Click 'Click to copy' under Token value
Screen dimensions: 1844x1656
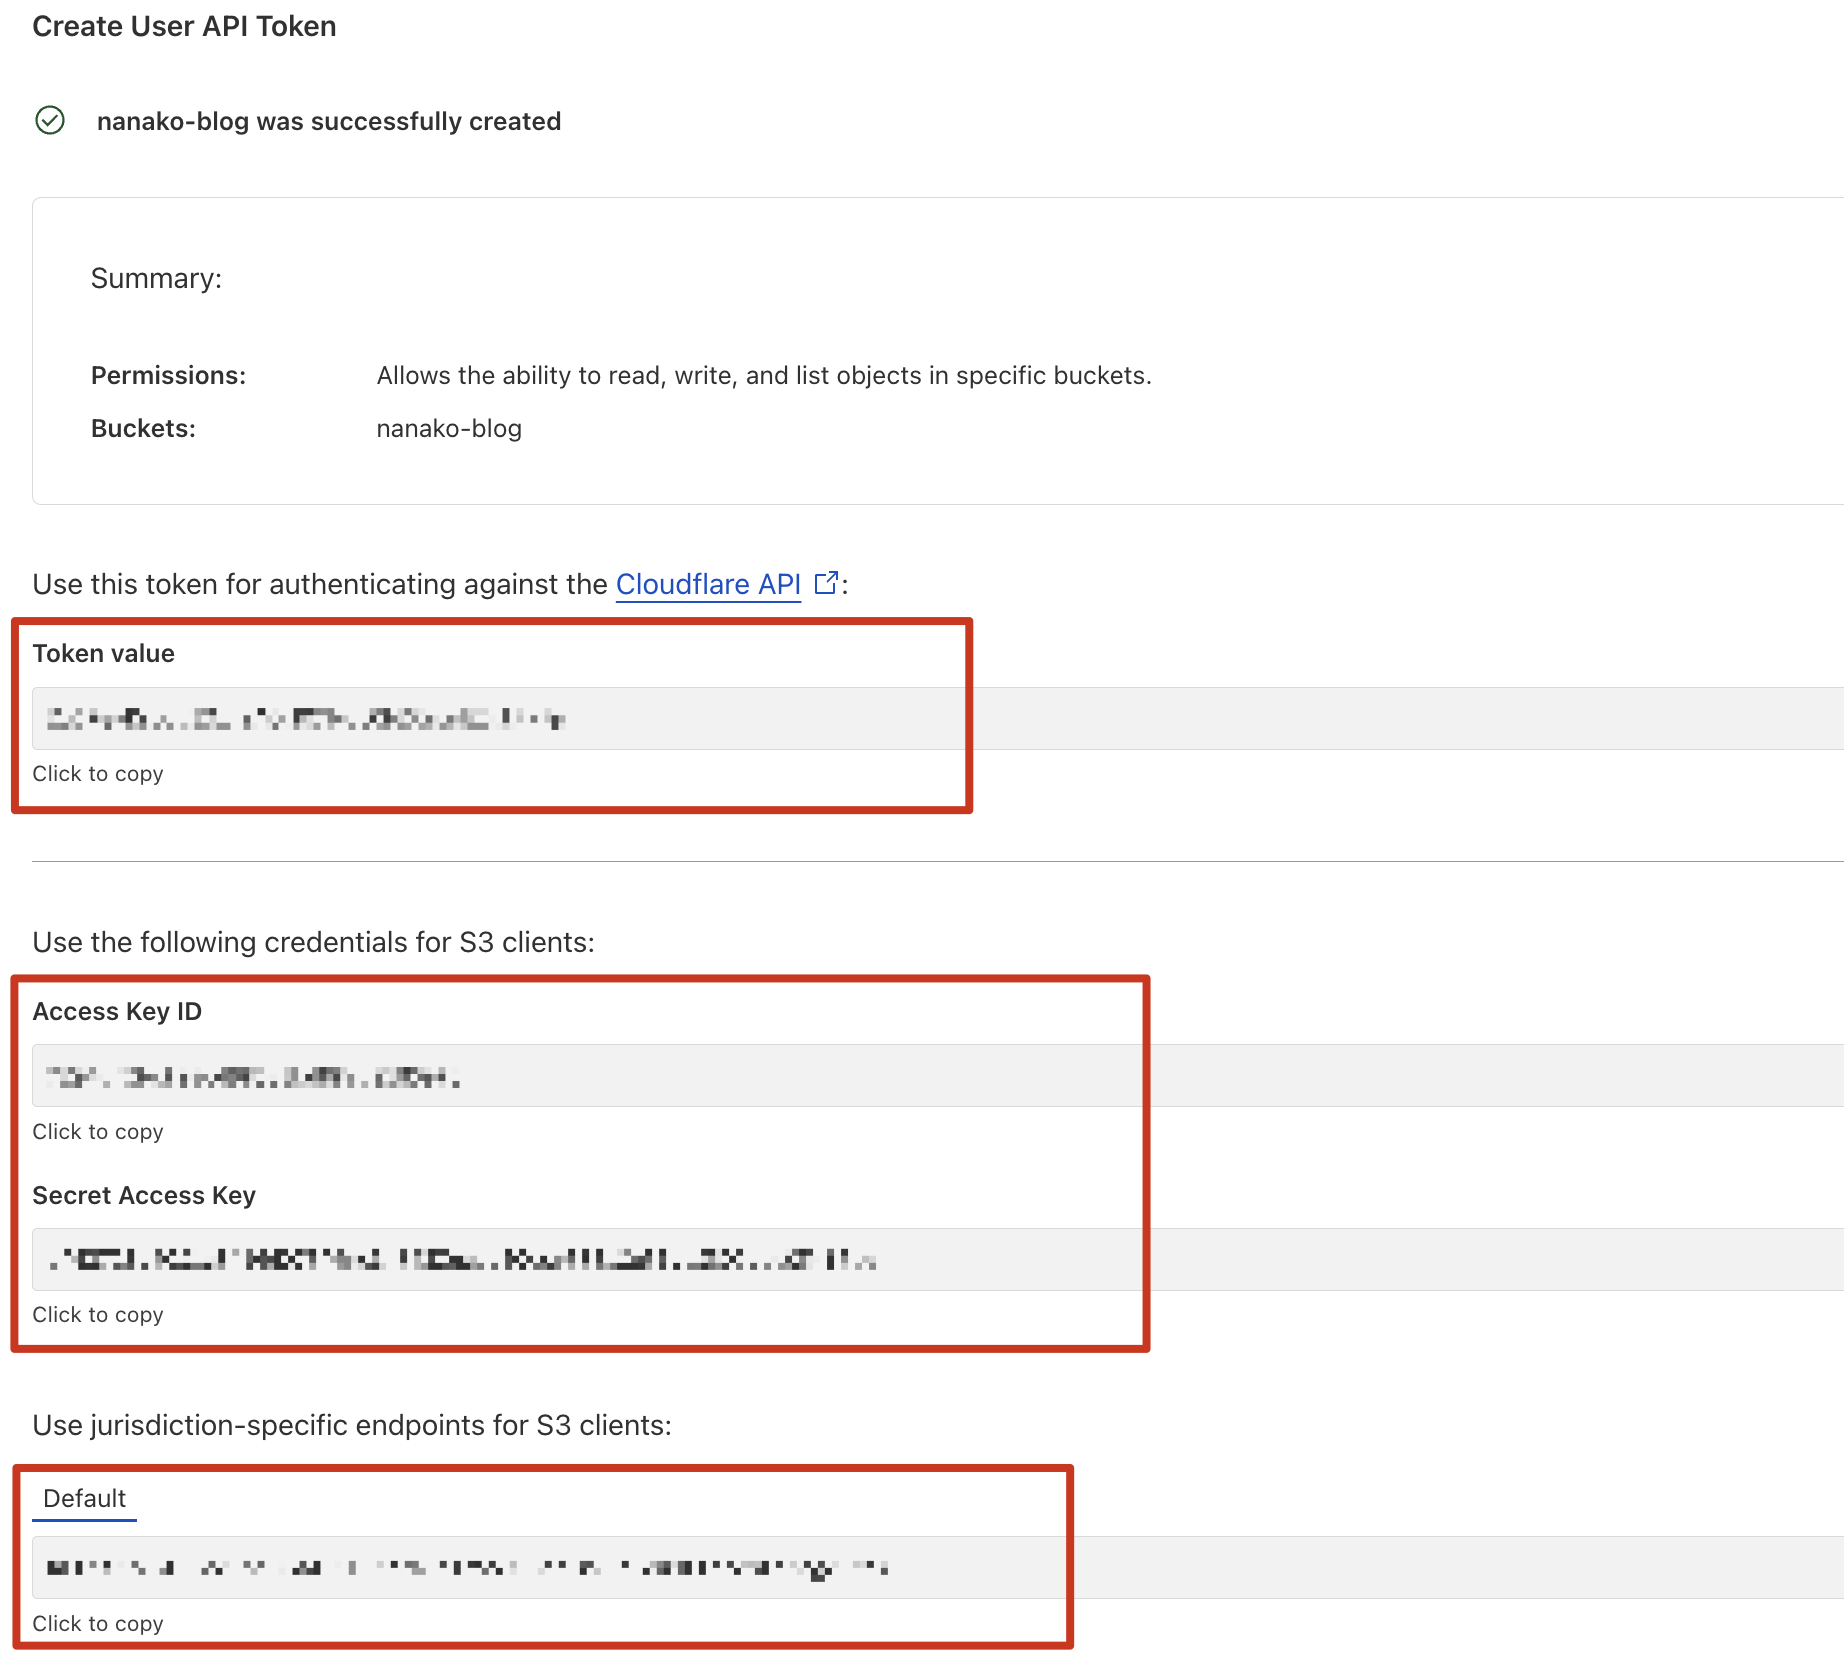(x=98, y=774)
